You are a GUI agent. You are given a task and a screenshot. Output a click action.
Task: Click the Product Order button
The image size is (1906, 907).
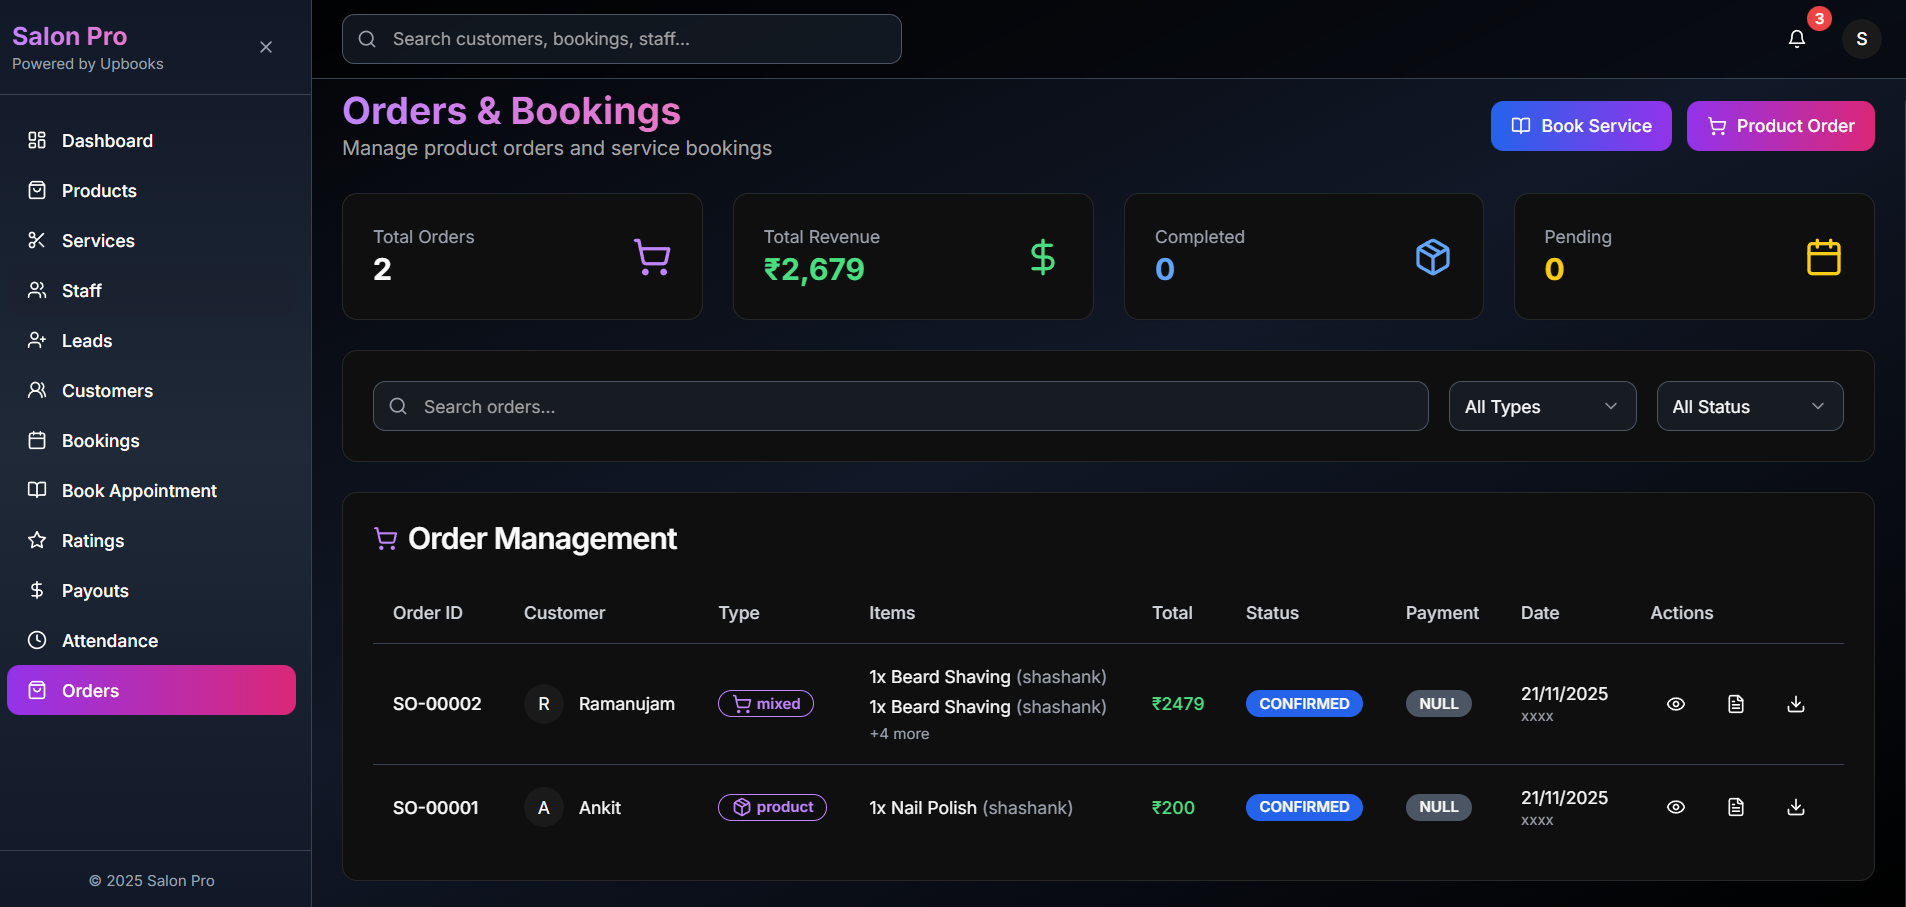coord(1780,125)
